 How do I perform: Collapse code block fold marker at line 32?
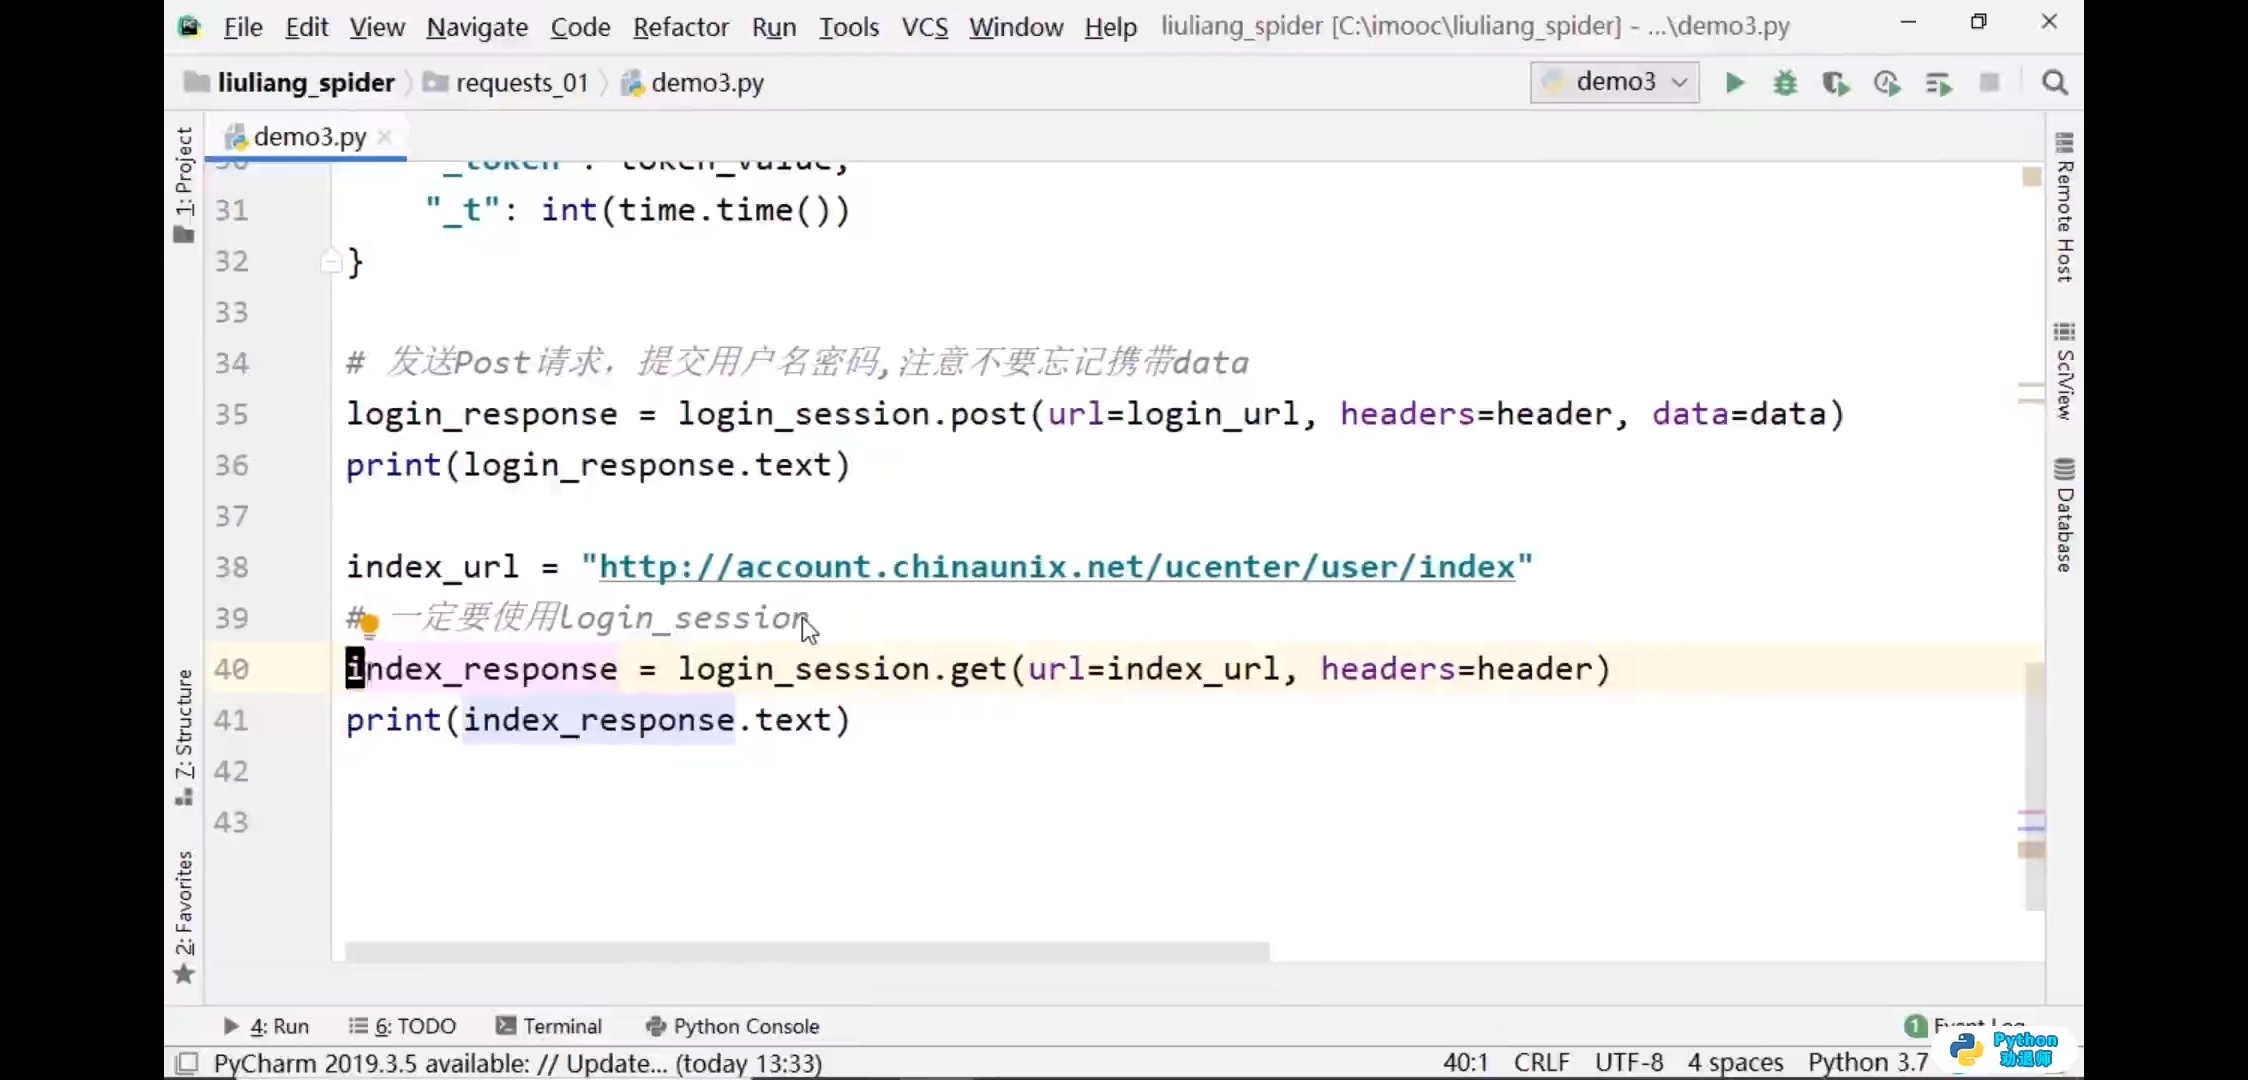click(x=331, y=262)
